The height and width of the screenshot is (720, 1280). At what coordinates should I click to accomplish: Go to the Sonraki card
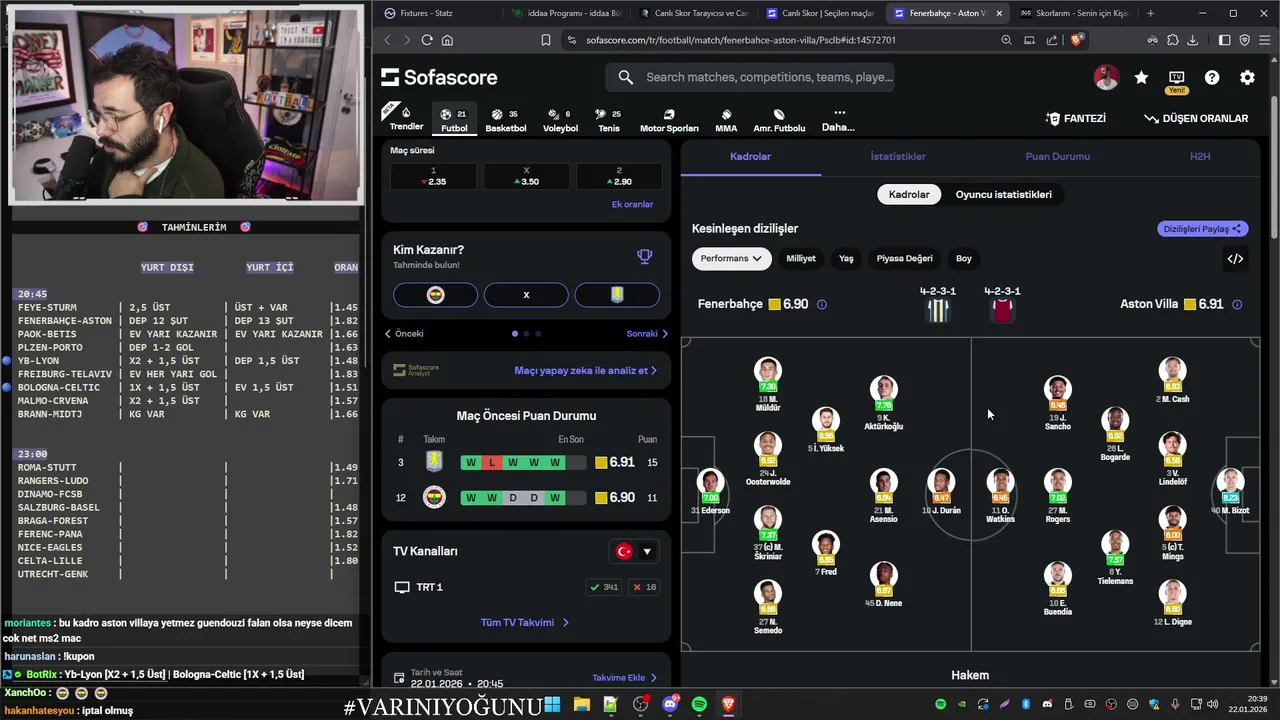[x=647, y=334]
